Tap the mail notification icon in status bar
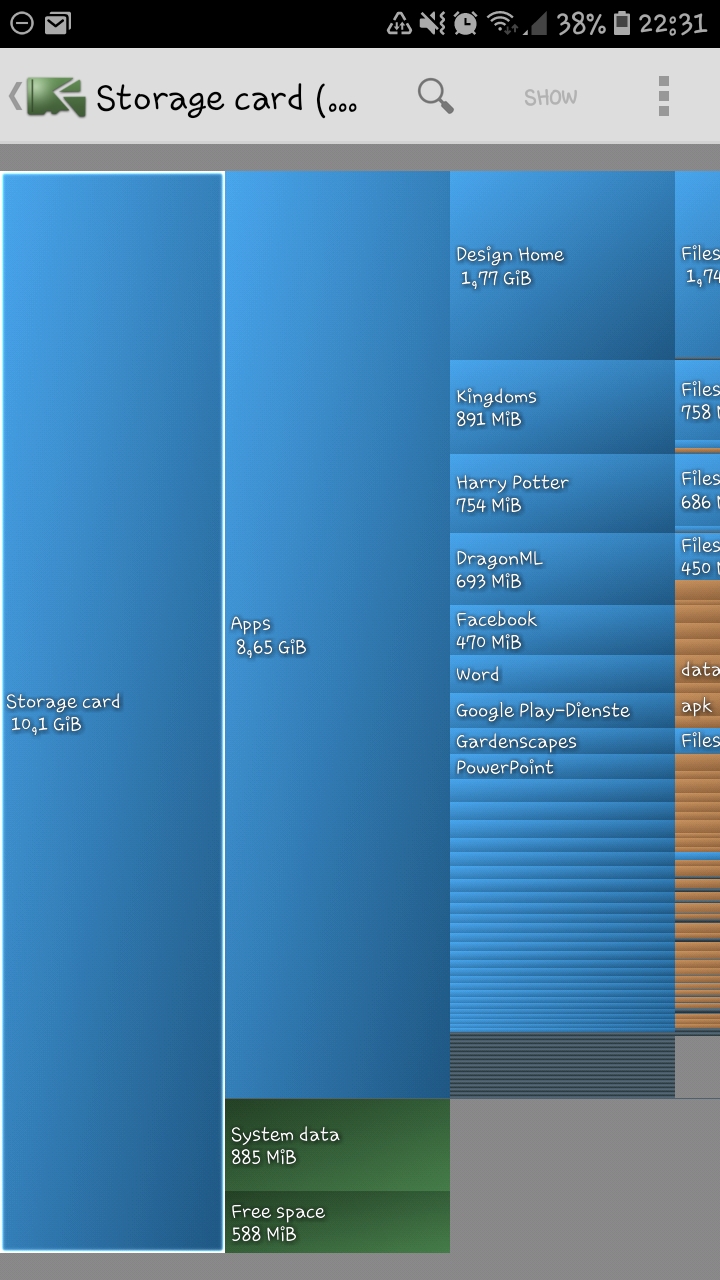 pyautogui.click(x=58, y=23)
